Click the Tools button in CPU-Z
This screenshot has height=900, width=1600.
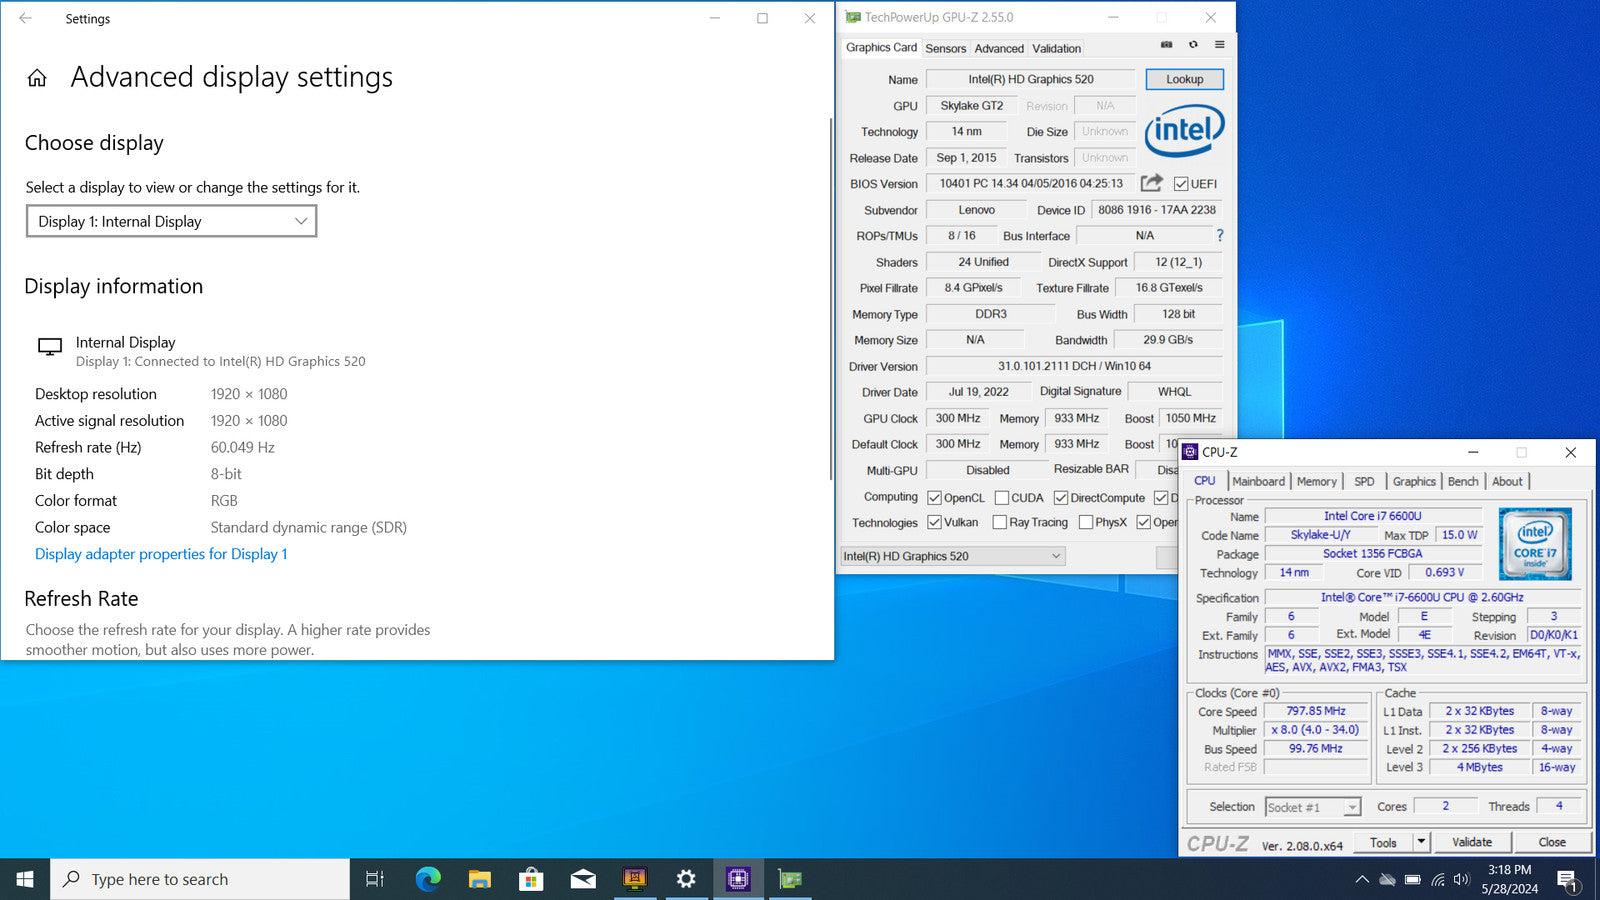pos(1383,842)
